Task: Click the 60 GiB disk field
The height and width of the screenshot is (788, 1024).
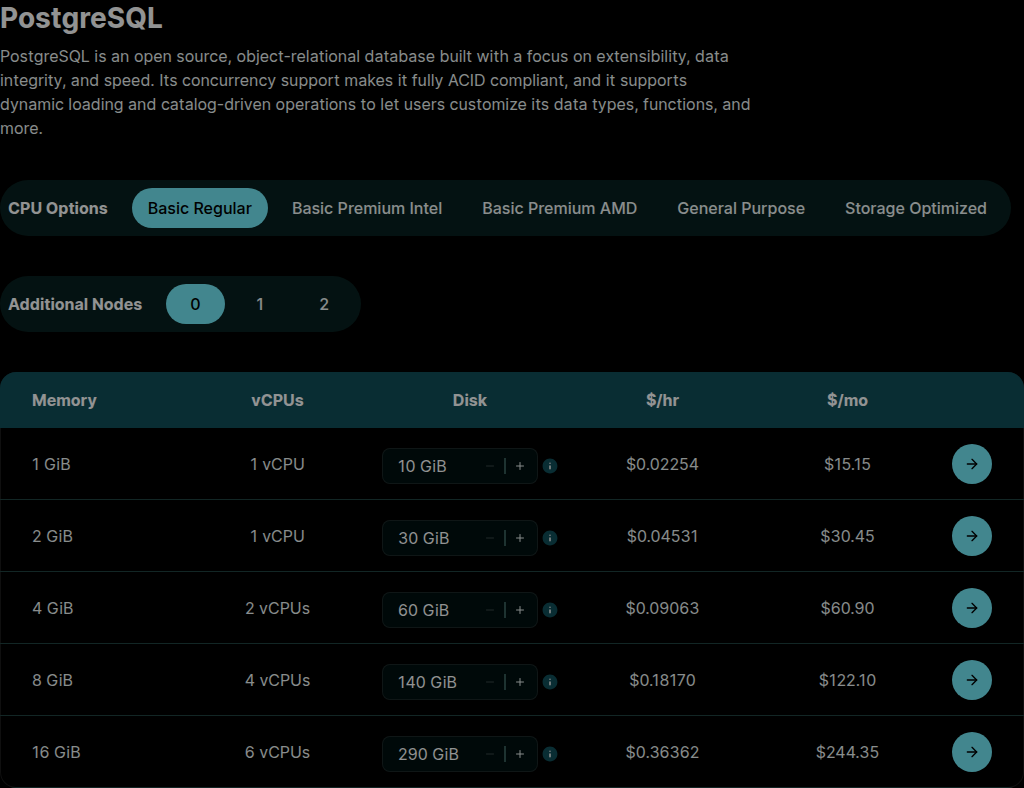Action: [x=460, y=610]
